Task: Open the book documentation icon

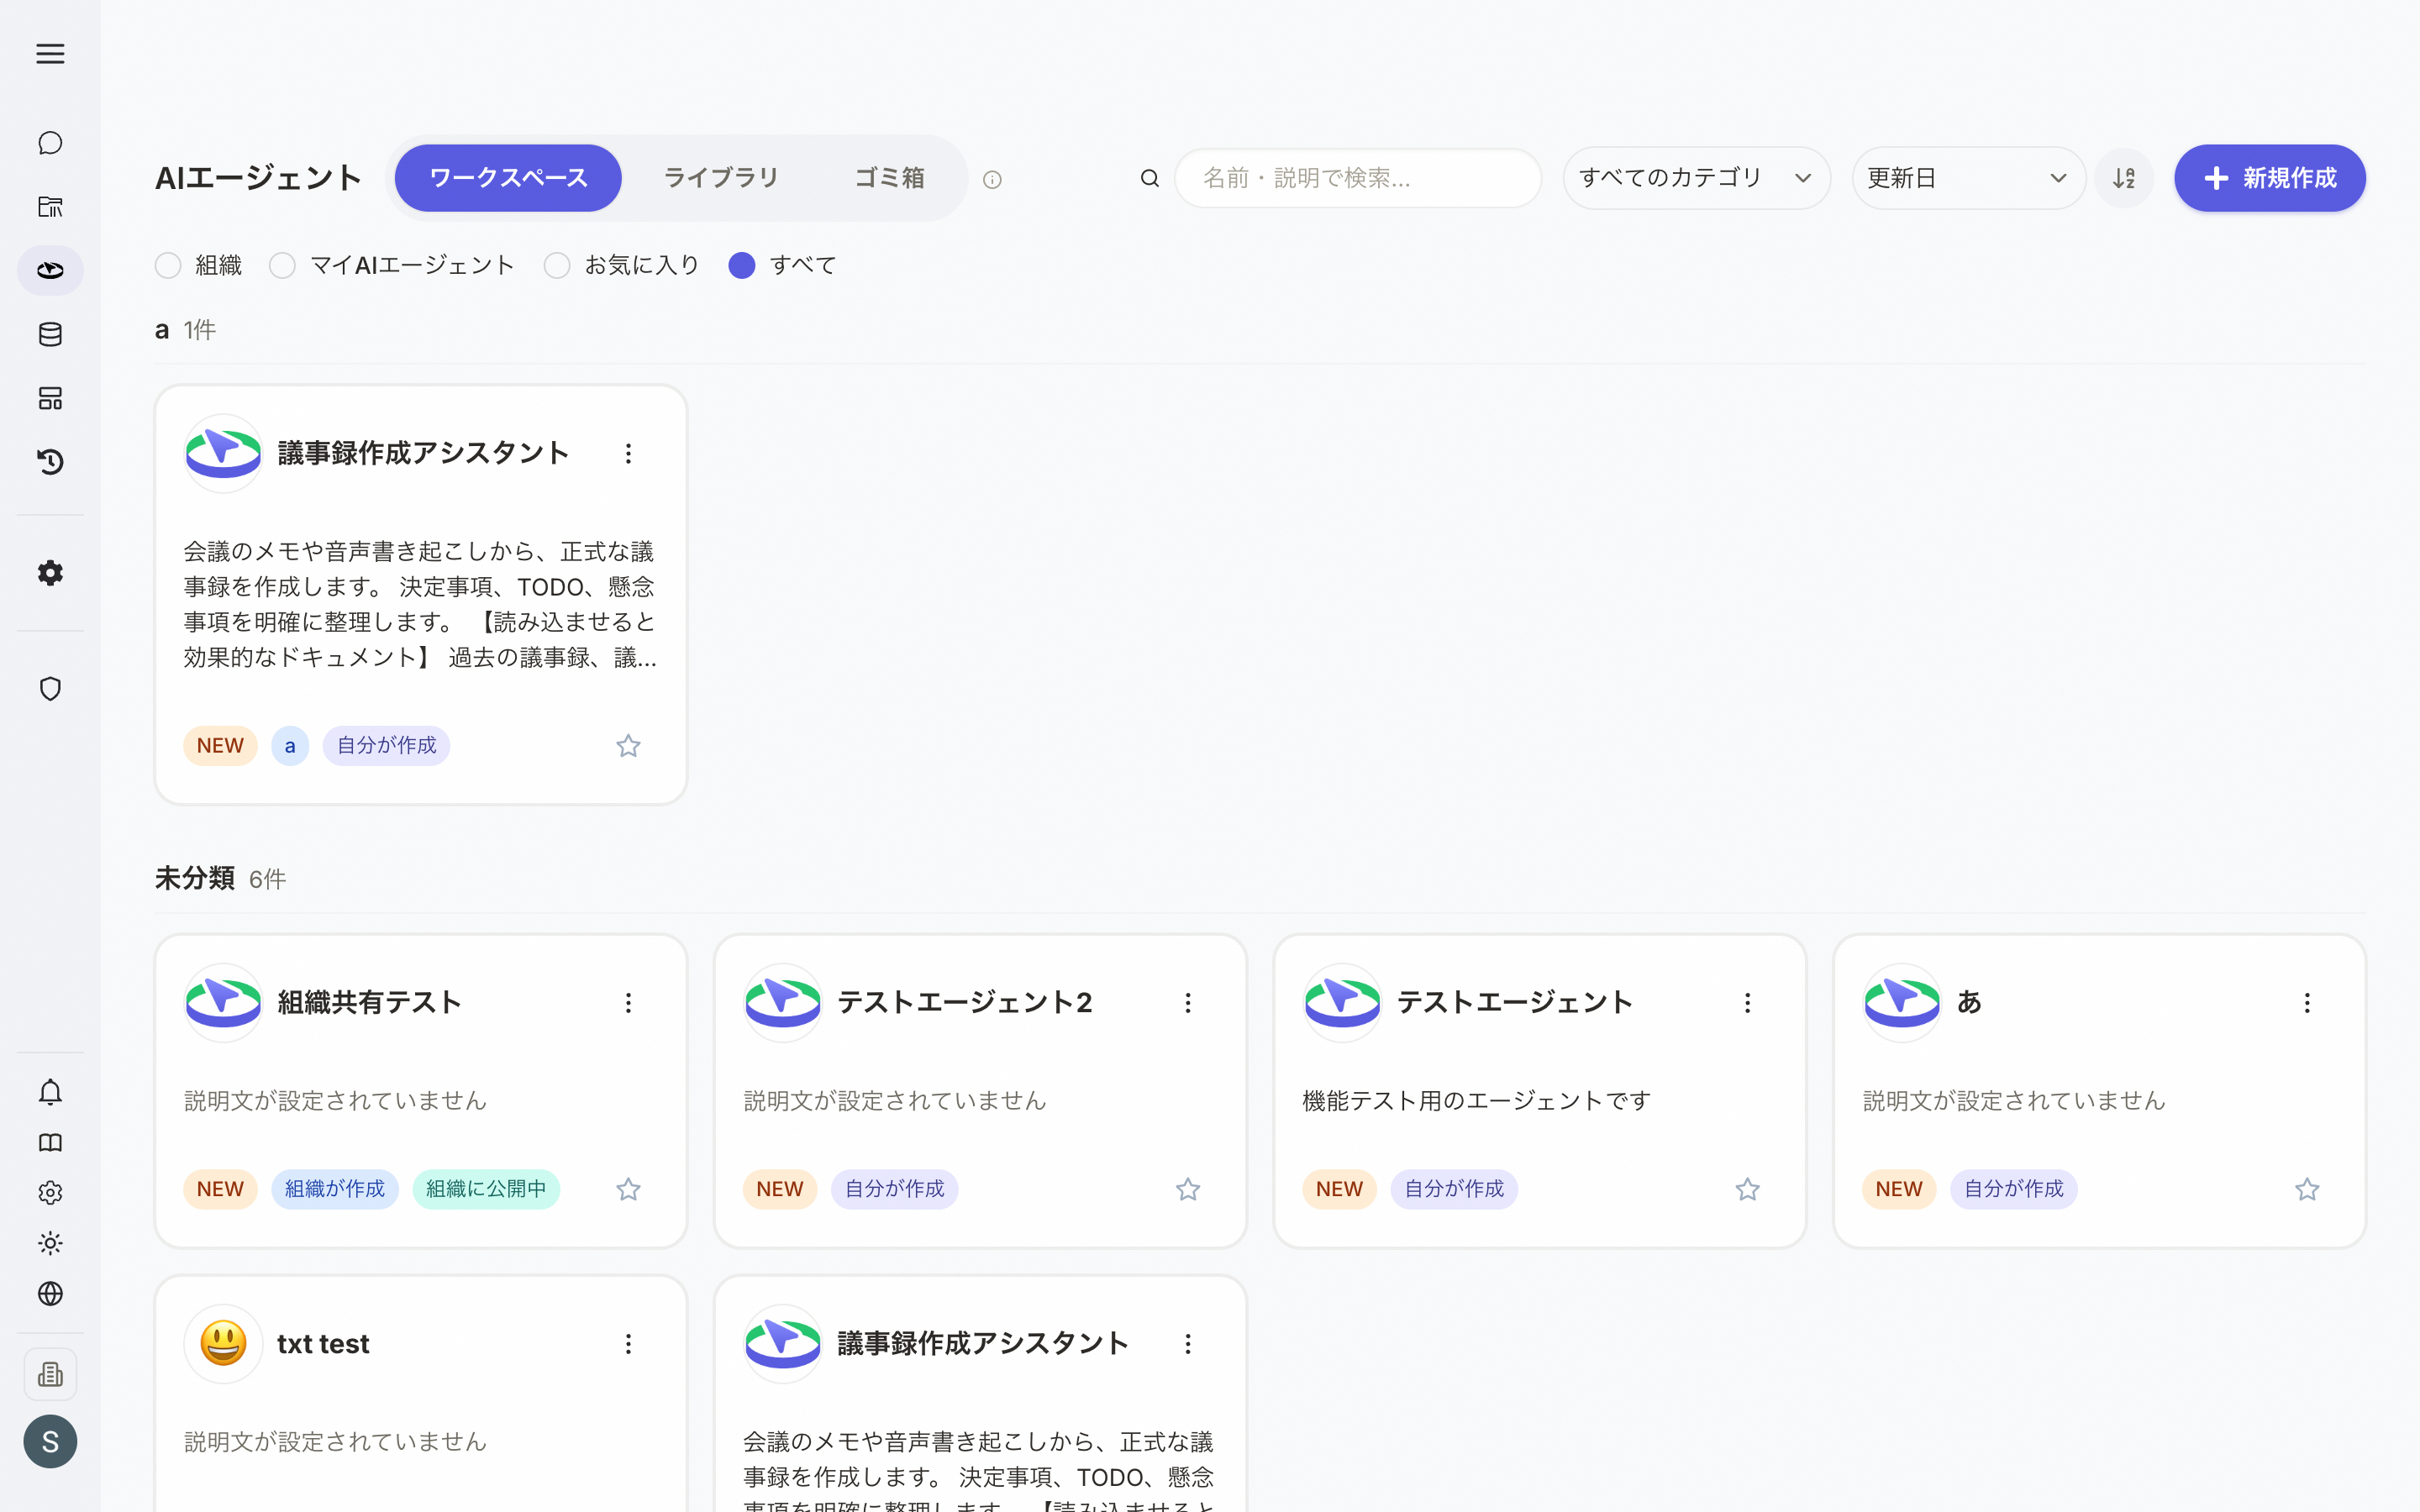Action: tap(50, 1142)
